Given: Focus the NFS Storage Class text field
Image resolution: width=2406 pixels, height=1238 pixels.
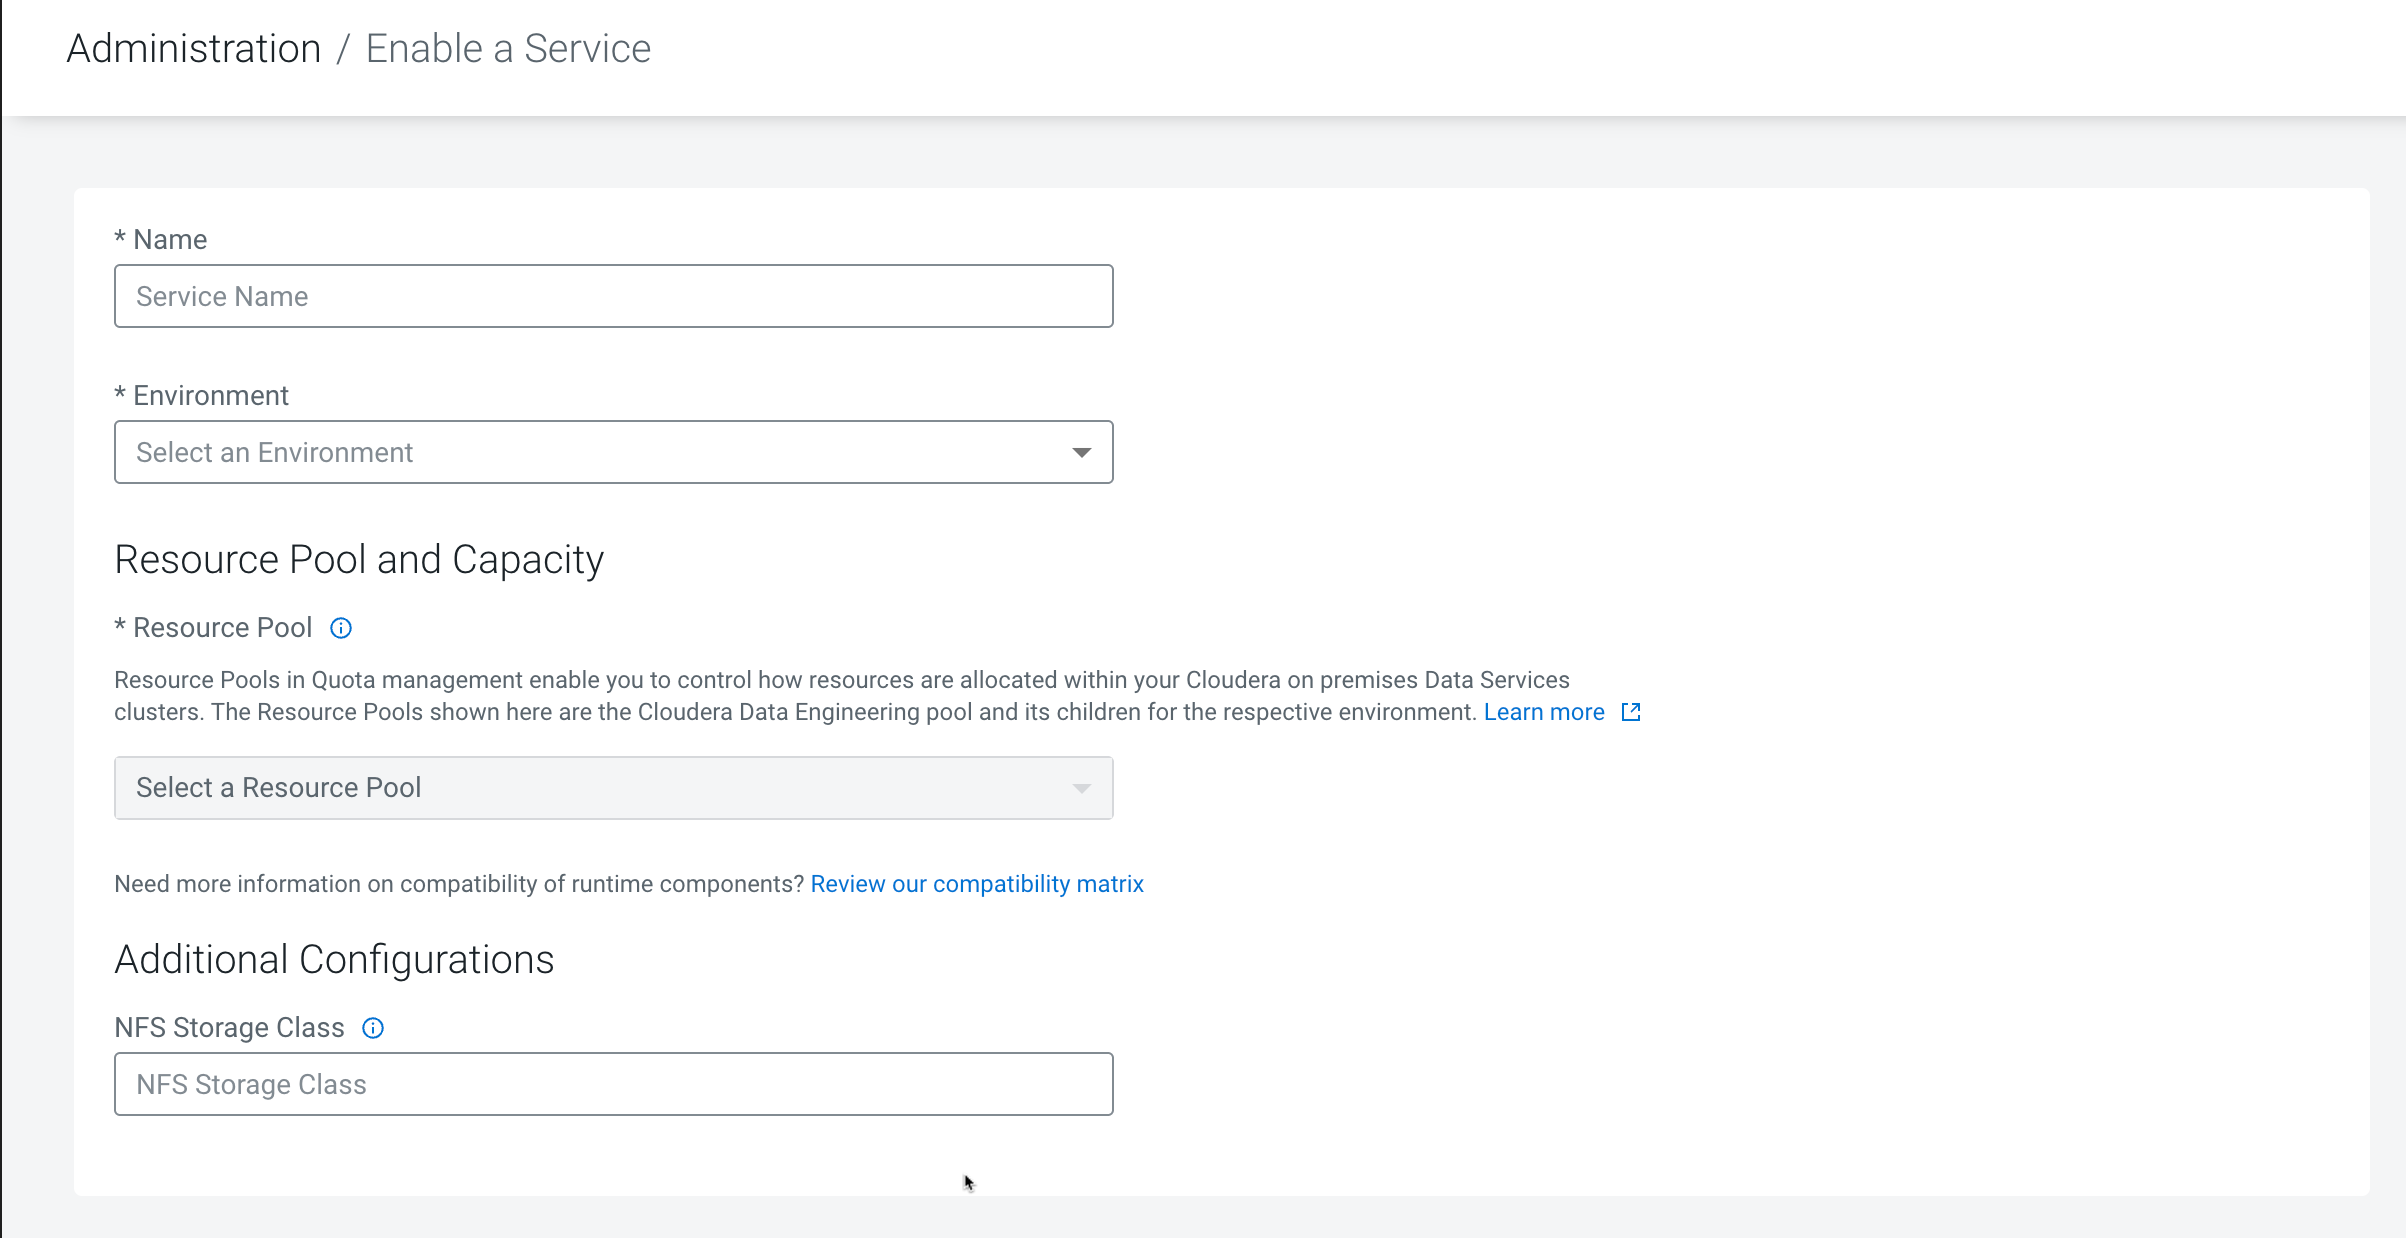Looking at the screenshot, I should pos(612,1084).
